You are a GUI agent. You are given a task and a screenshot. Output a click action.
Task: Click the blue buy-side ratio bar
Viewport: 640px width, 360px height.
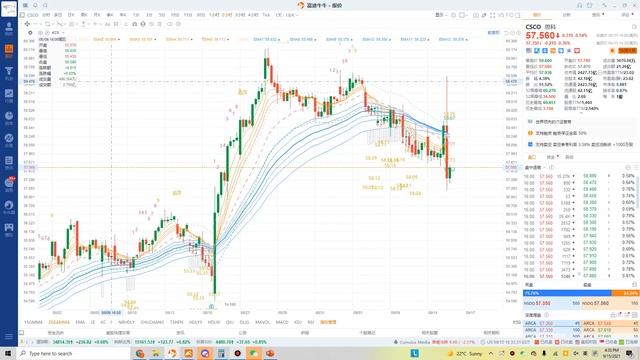(567, 293)
